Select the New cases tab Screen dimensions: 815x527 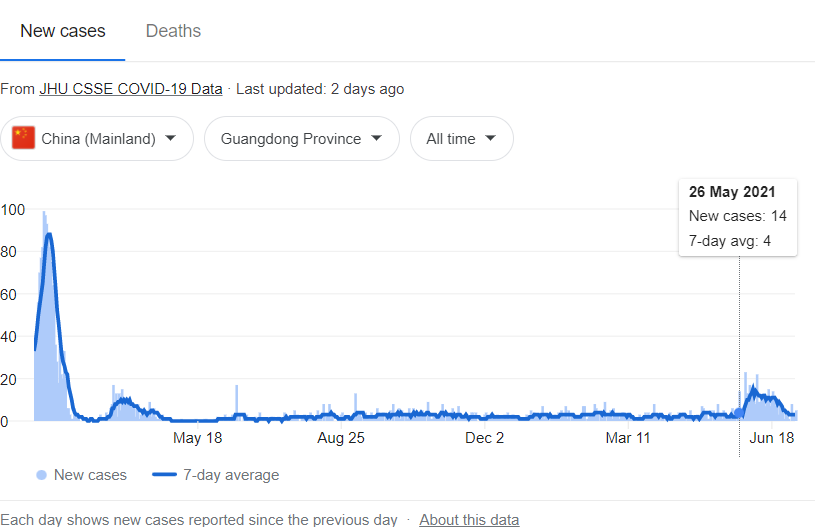click(62, 31)
